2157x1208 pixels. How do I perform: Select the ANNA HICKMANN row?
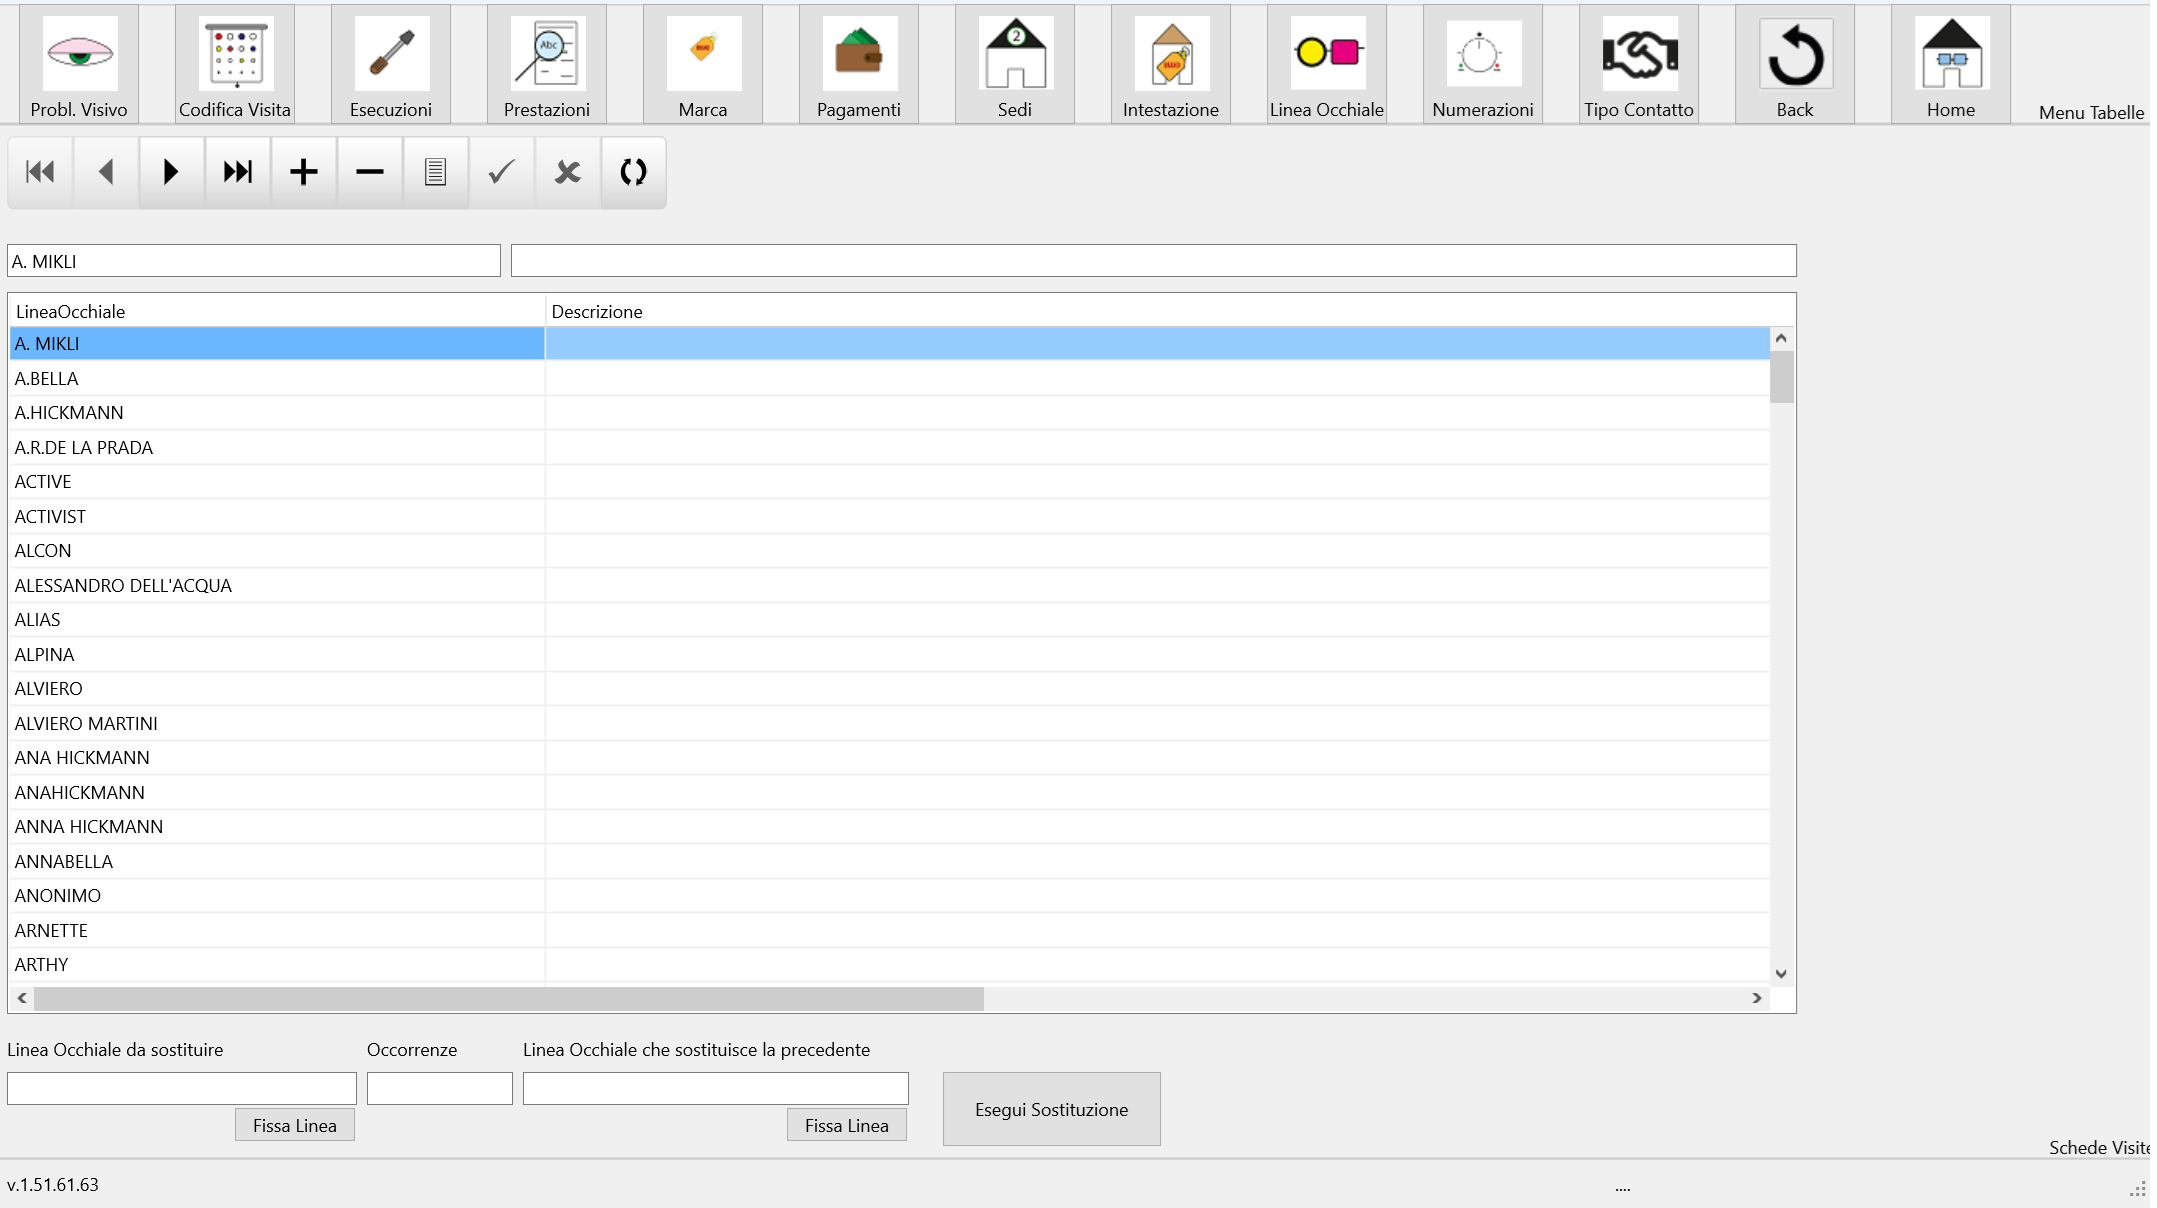point(890,827)
